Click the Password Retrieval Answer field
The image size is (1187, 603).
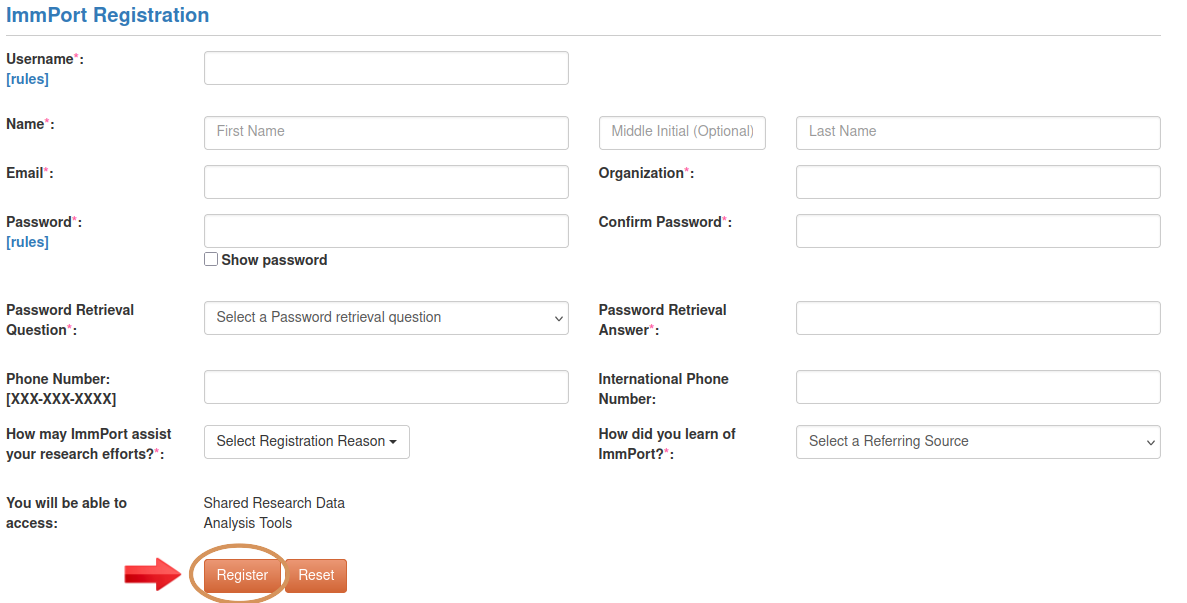pos(978,318)
